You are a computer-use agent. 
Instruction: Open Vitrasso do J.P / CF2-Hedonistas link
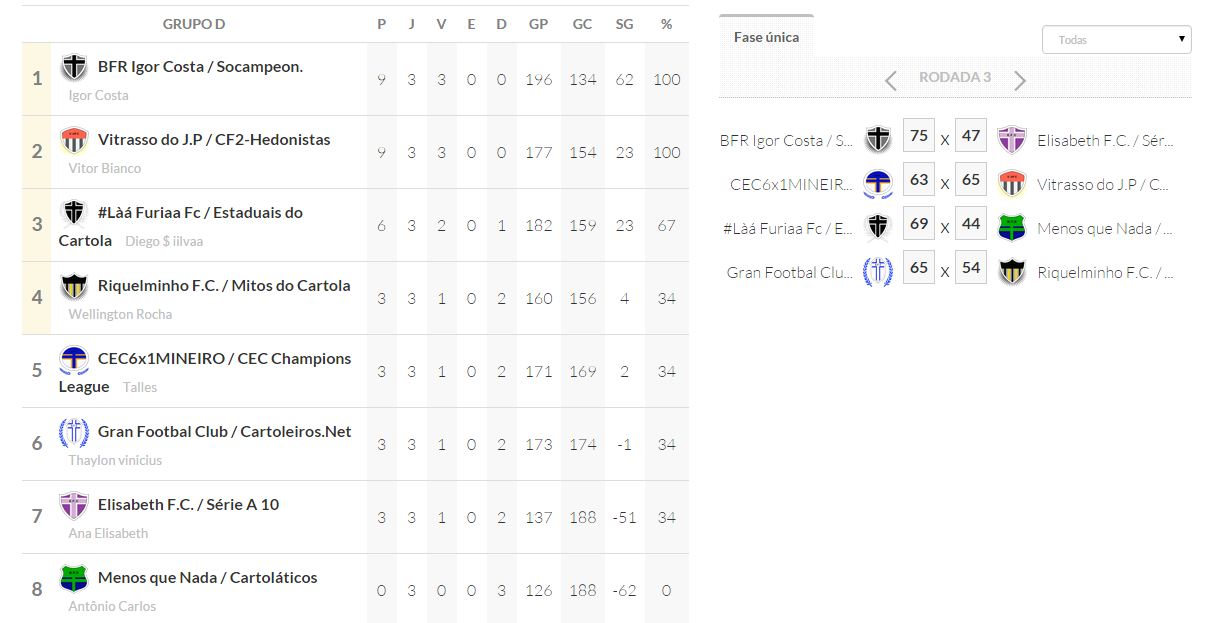(x=214, y=140)
